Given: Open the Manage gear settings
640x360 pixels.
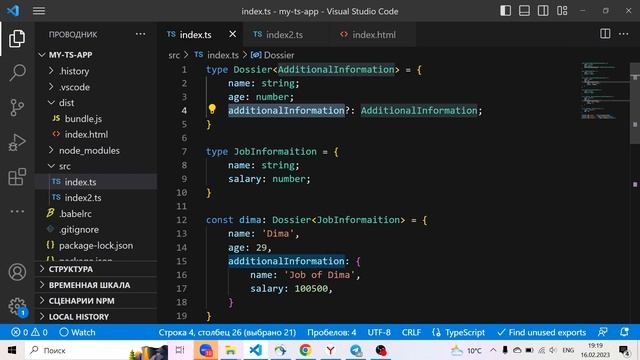Looking at the screenshot, I should 17,306.
